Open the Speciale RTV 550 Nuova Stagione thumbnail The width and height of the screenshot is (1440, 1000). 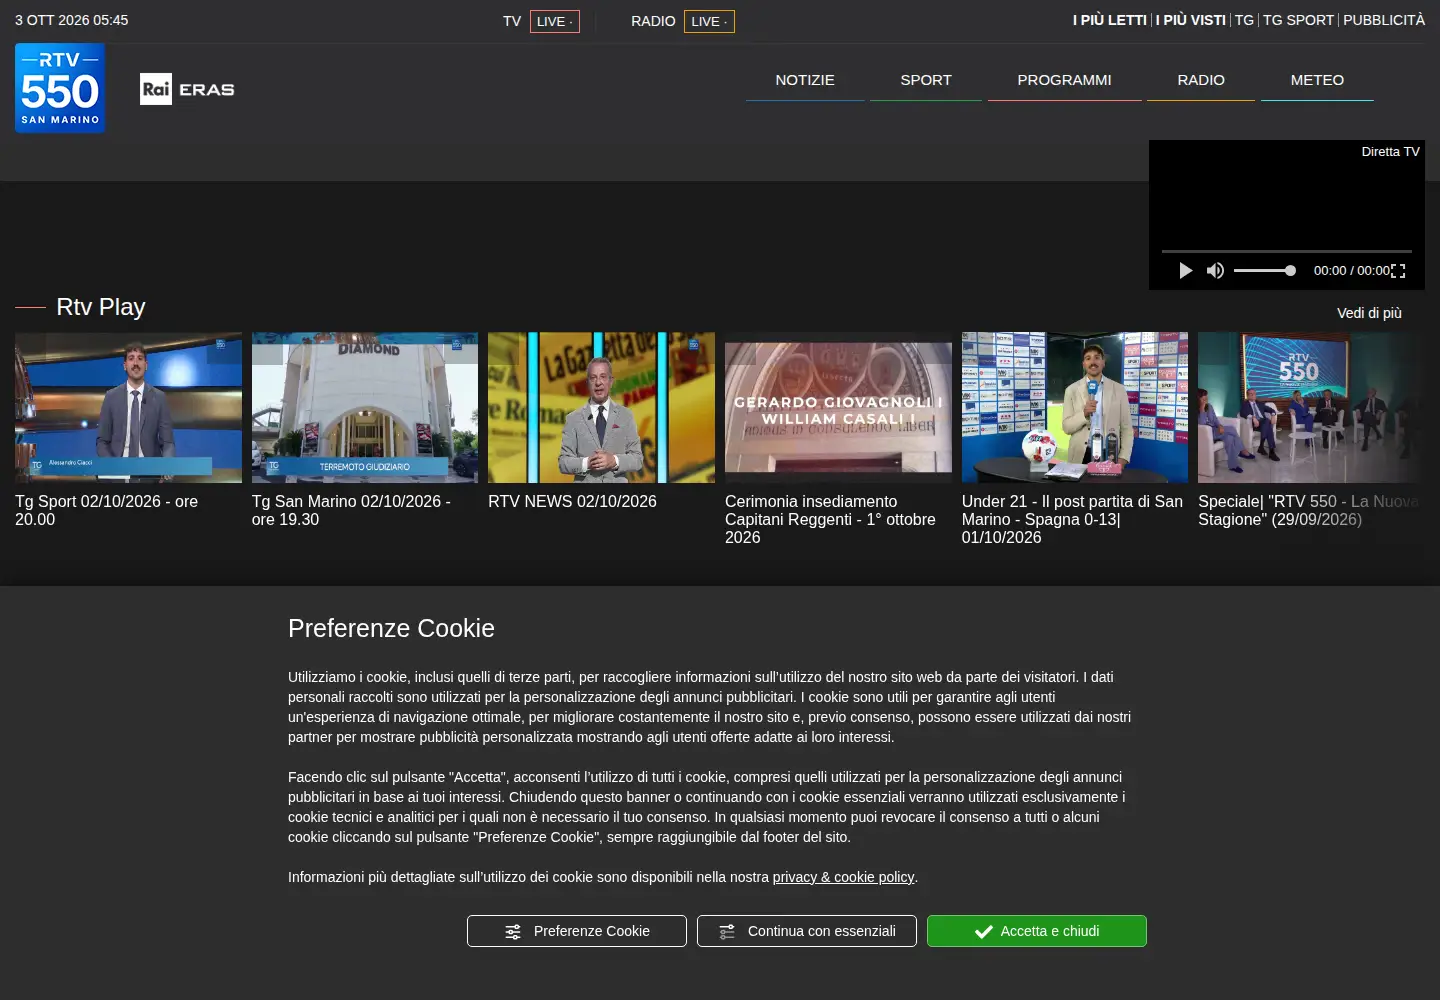pyautogui.click(x=1311, y=408)
